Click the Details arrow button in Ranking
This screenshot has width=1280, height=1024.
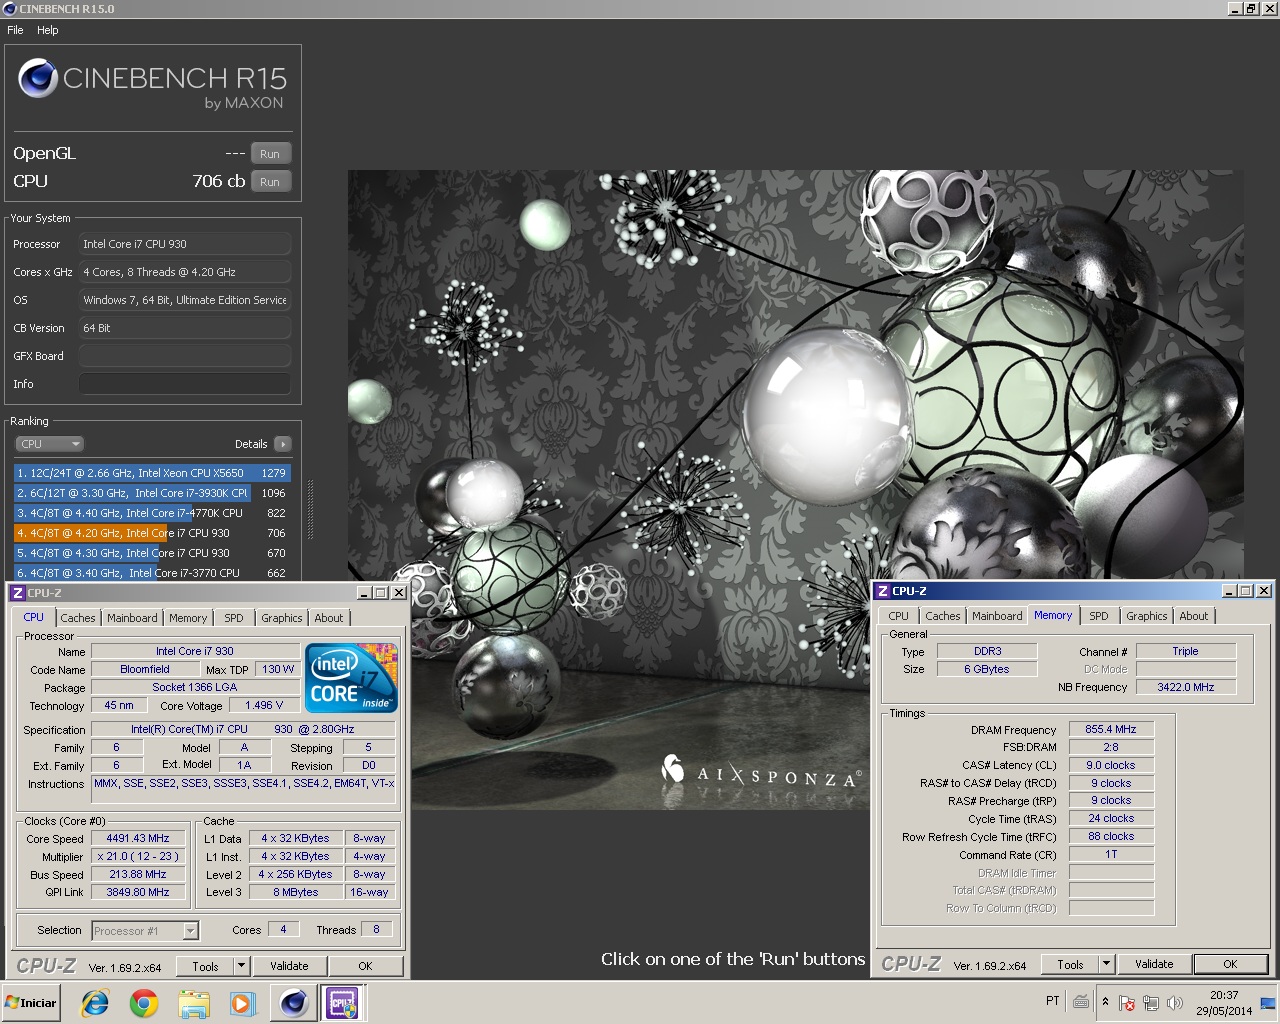(x=283, y=444)
